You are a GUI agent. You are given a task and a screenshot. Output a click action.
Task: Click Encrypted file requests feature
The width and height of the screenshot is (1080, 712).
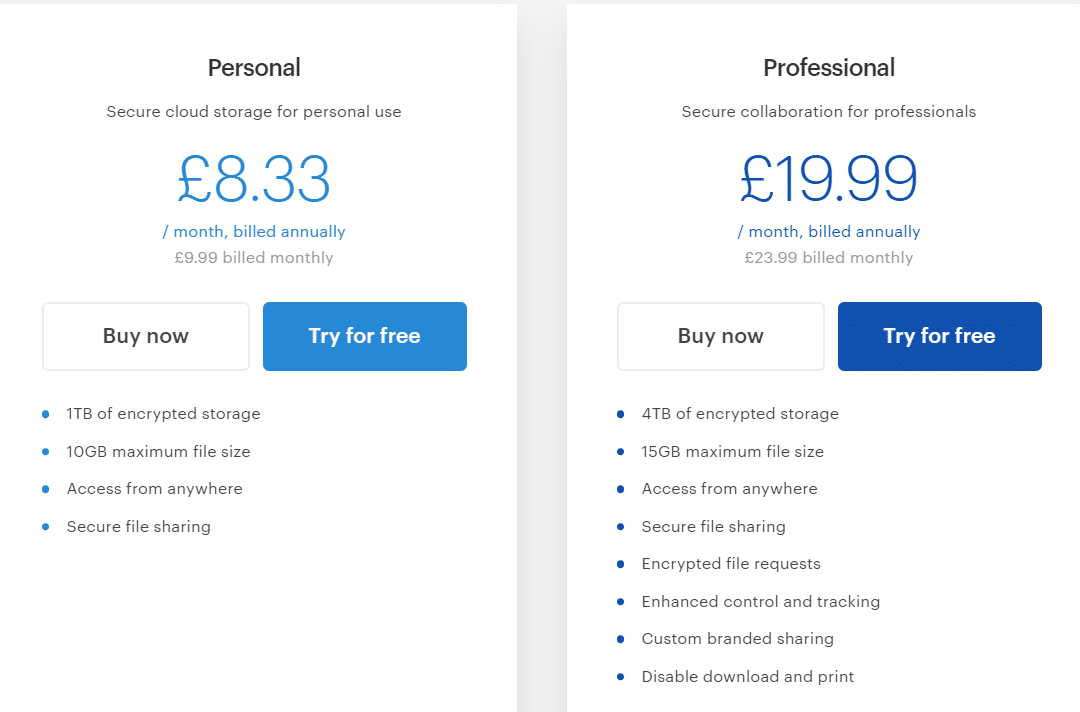(x=731, y=564)
